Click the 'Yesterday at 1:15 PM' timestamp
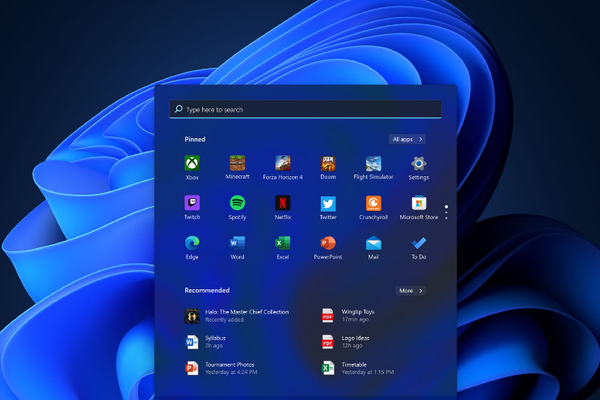This screenshot has height=400, width=600. pyautogui.click(x=368, y=372)
